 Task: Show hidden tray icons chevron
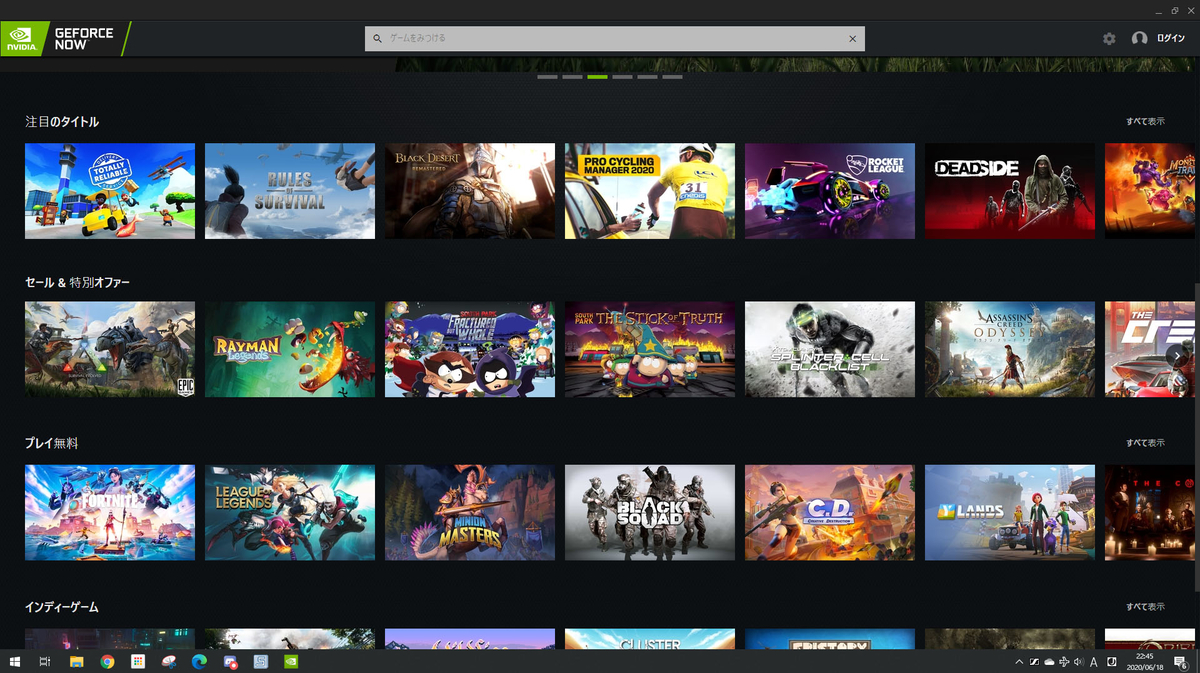1019,662
